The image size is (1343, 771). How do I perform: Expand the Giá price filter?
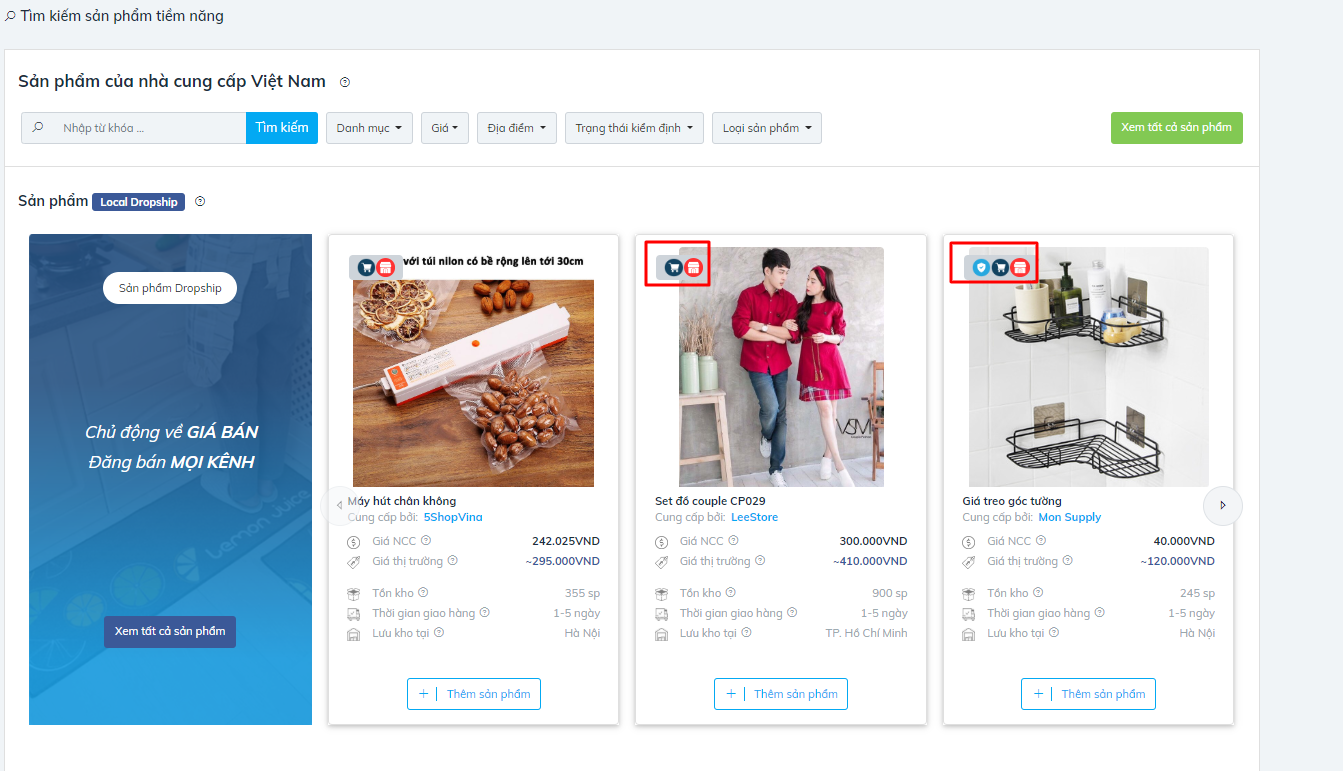pyautogui.click(x=444, y=128)
